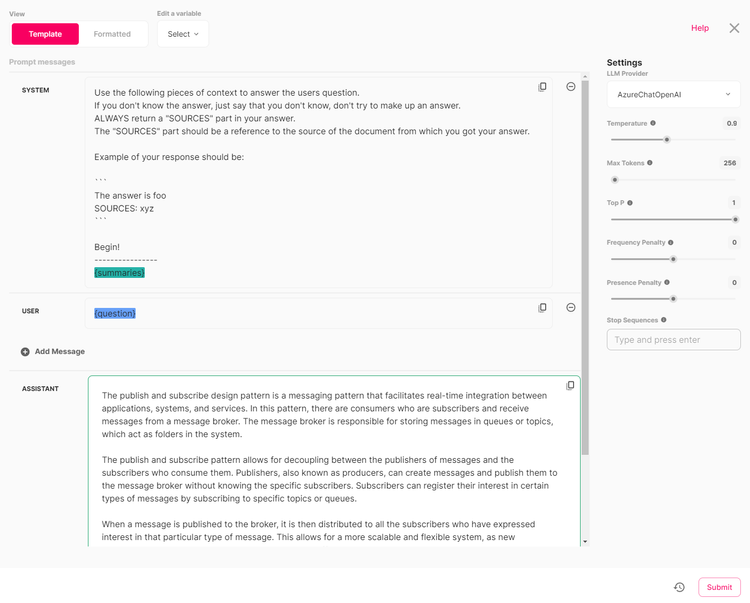The image size is (750, 603).
Task: Copy the ASSISTANT response text
Action: click(570, 385)
